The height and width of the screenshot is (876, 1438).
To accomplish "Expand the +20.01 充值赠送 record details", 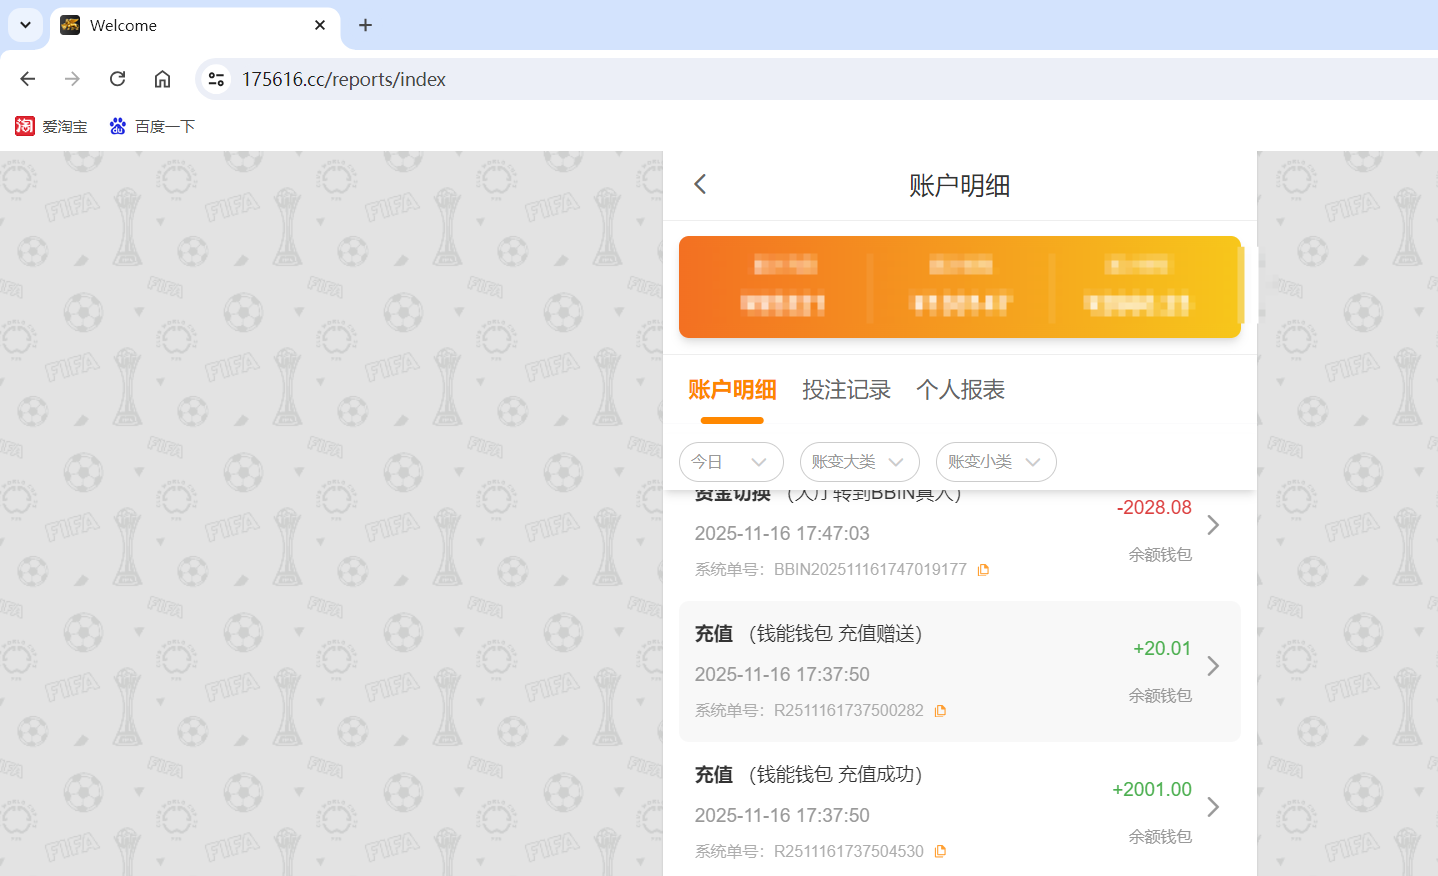I will point(1212,665).
